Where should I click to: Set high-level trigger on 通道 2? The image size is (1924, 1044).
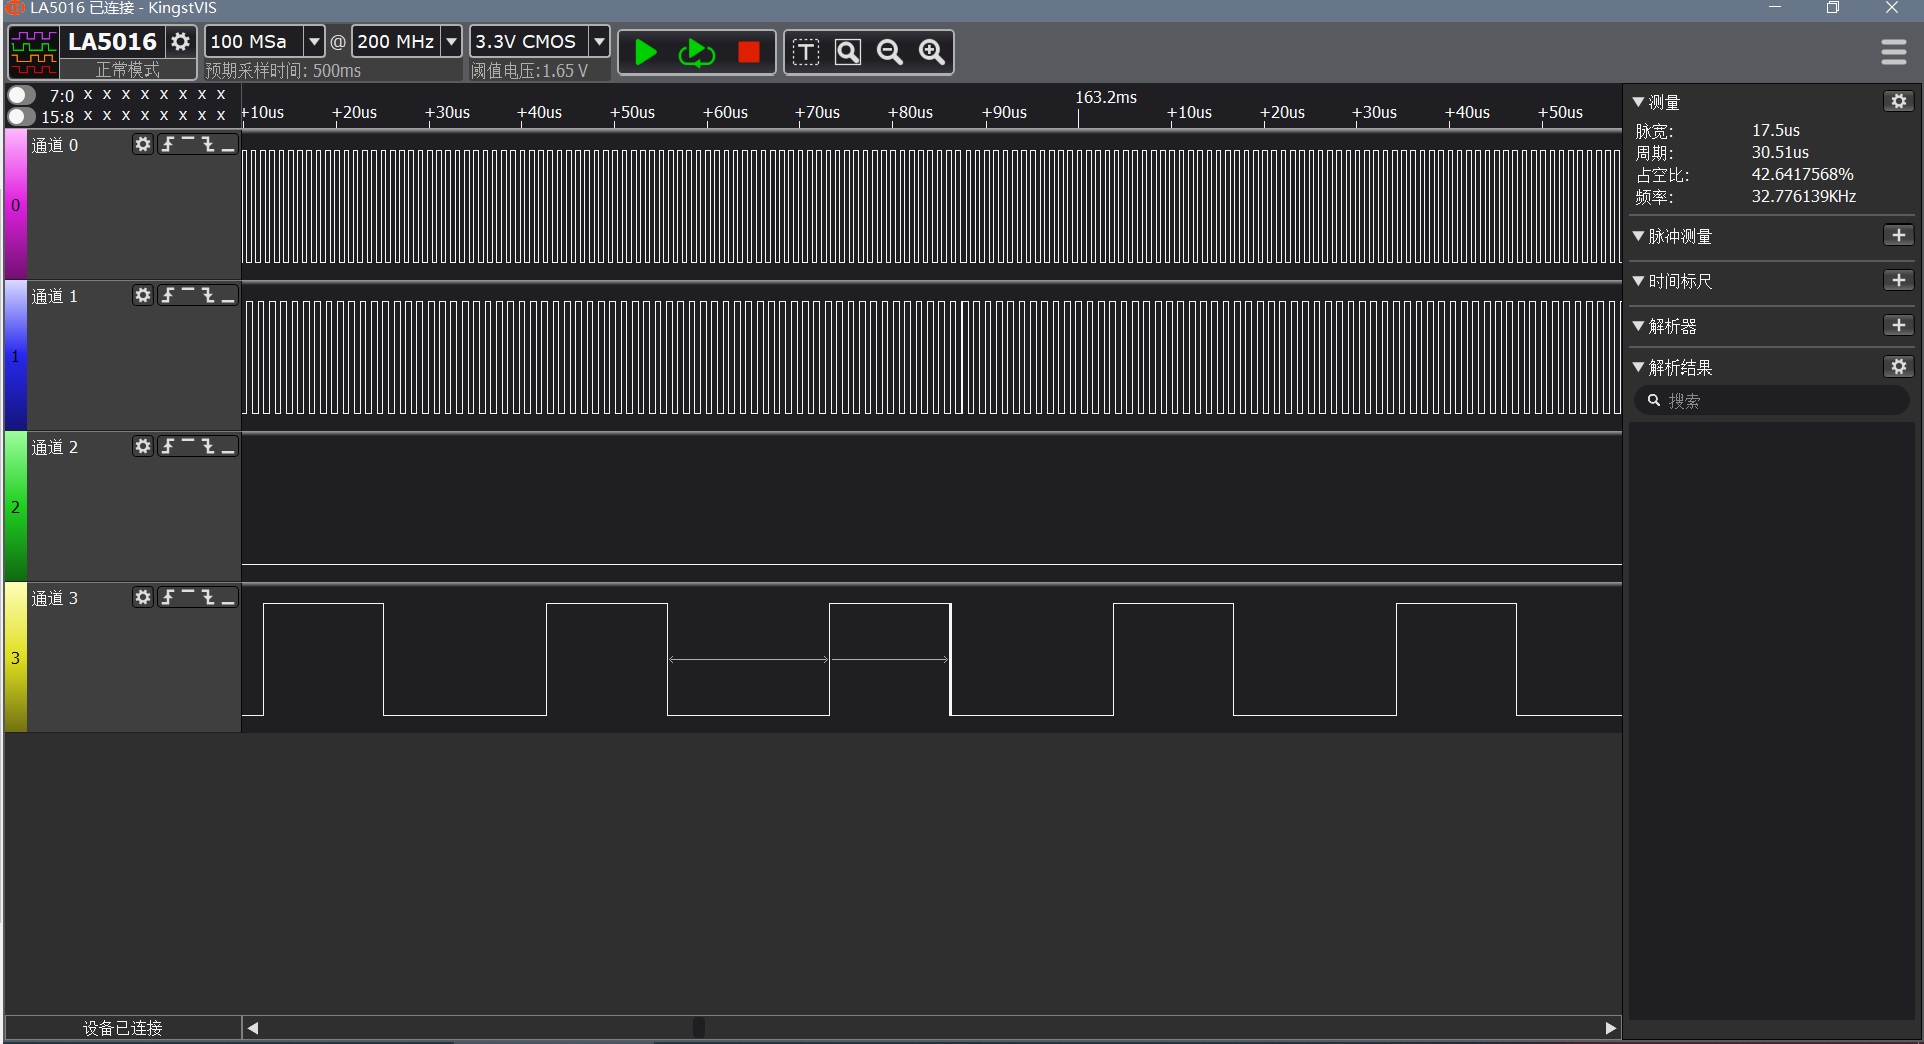click(x=188, y=447)
